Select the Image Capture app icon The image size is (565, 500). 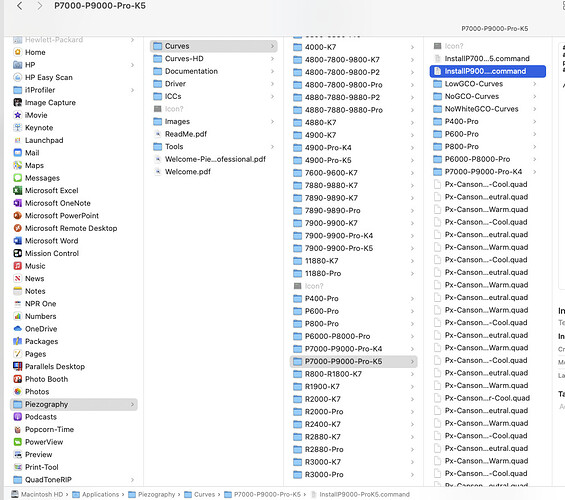coord(17,103)
